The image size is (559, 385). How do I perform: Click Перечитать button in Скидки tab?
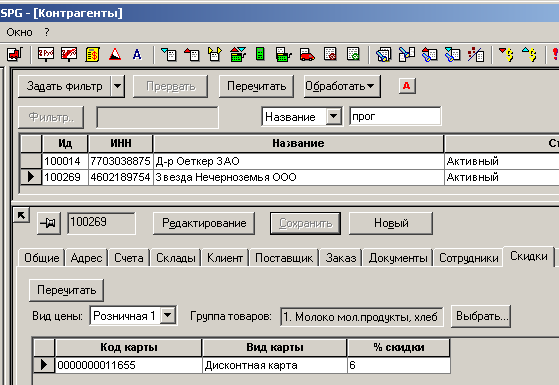[x=66, y=290]
